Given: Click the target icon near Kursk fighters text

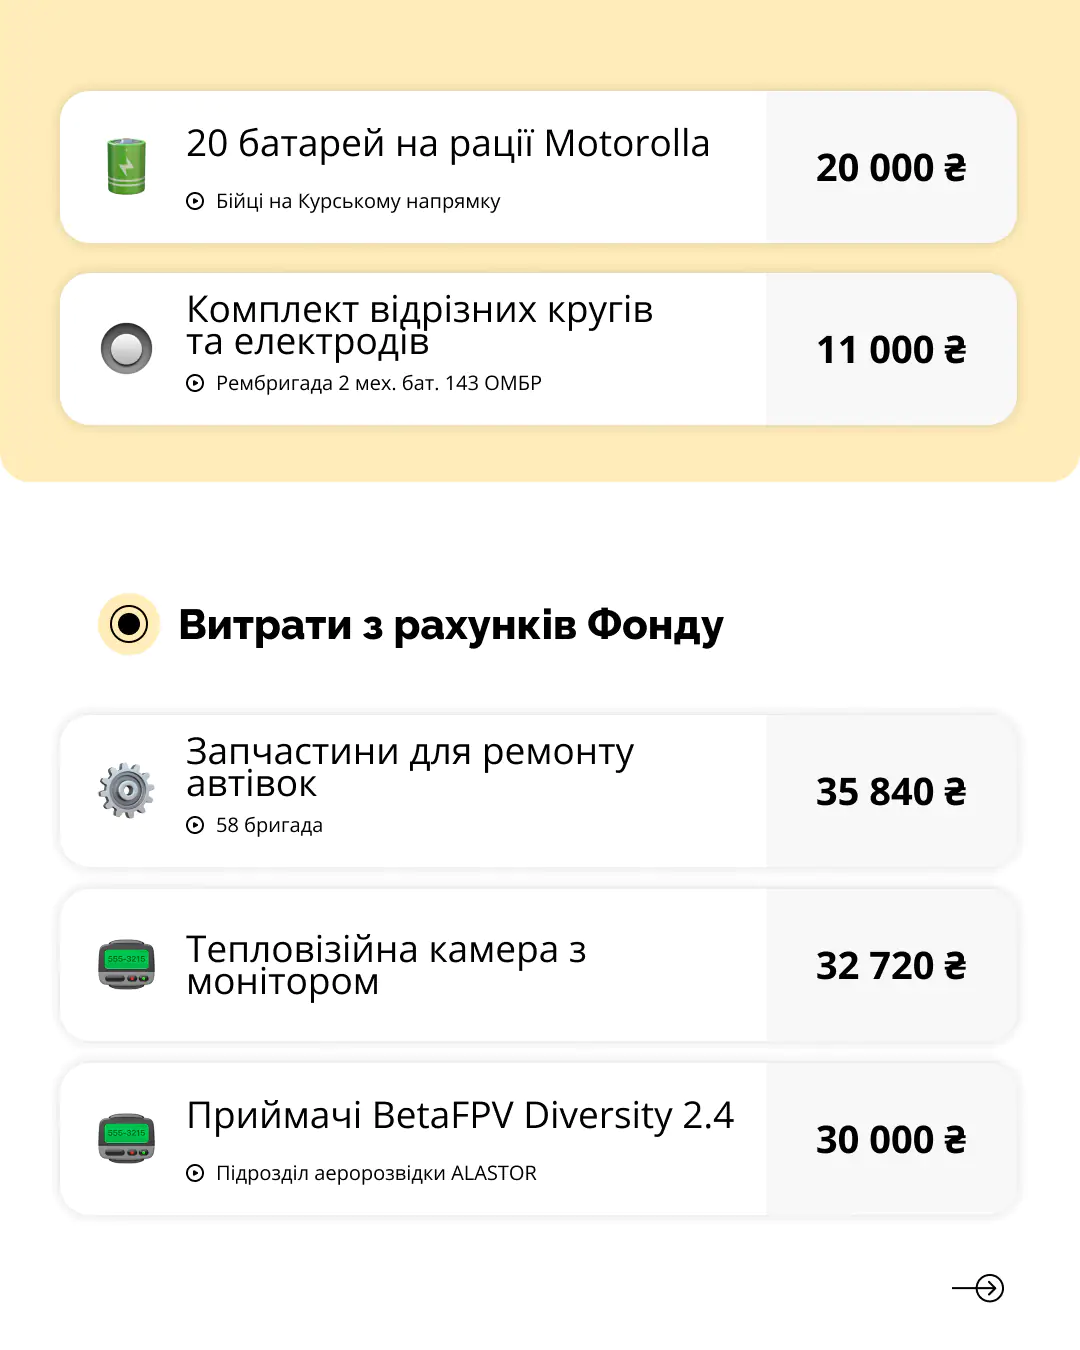Looking at the screenshot, I should click(195, 201).
